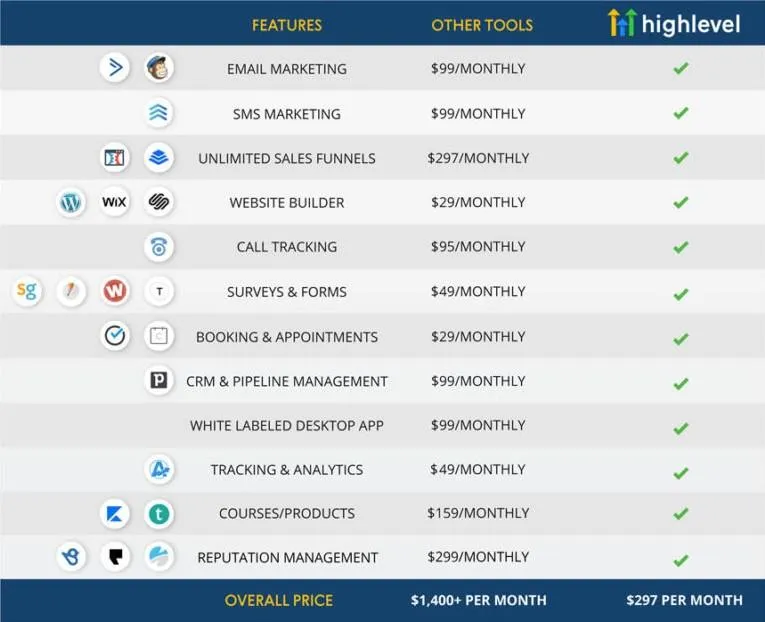Image resolution: width=765 pixels, height=622 pixels.
Task: Click the Calendly calendar icon
Action: [x=159, y=336]
